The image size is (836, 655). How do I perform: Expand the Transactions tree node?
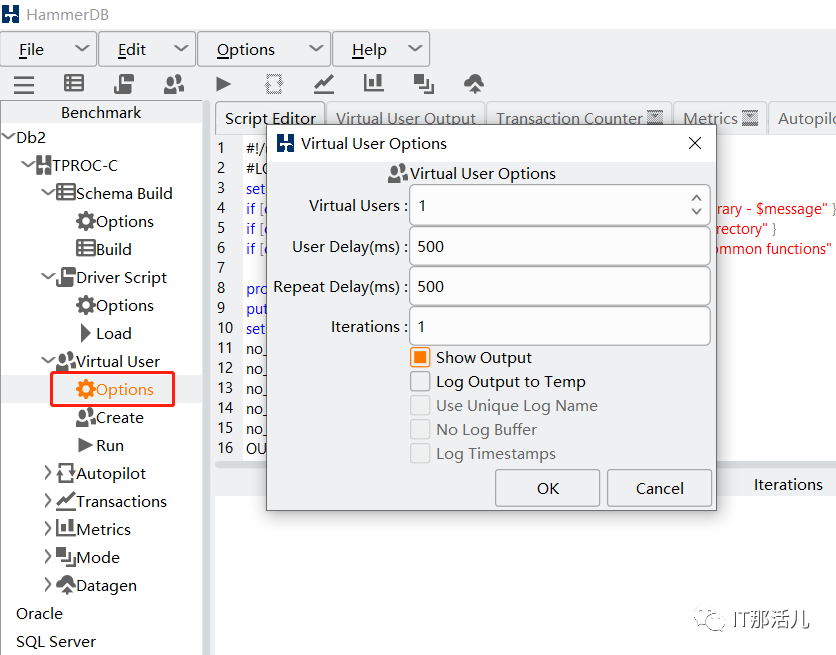point(48,500)
